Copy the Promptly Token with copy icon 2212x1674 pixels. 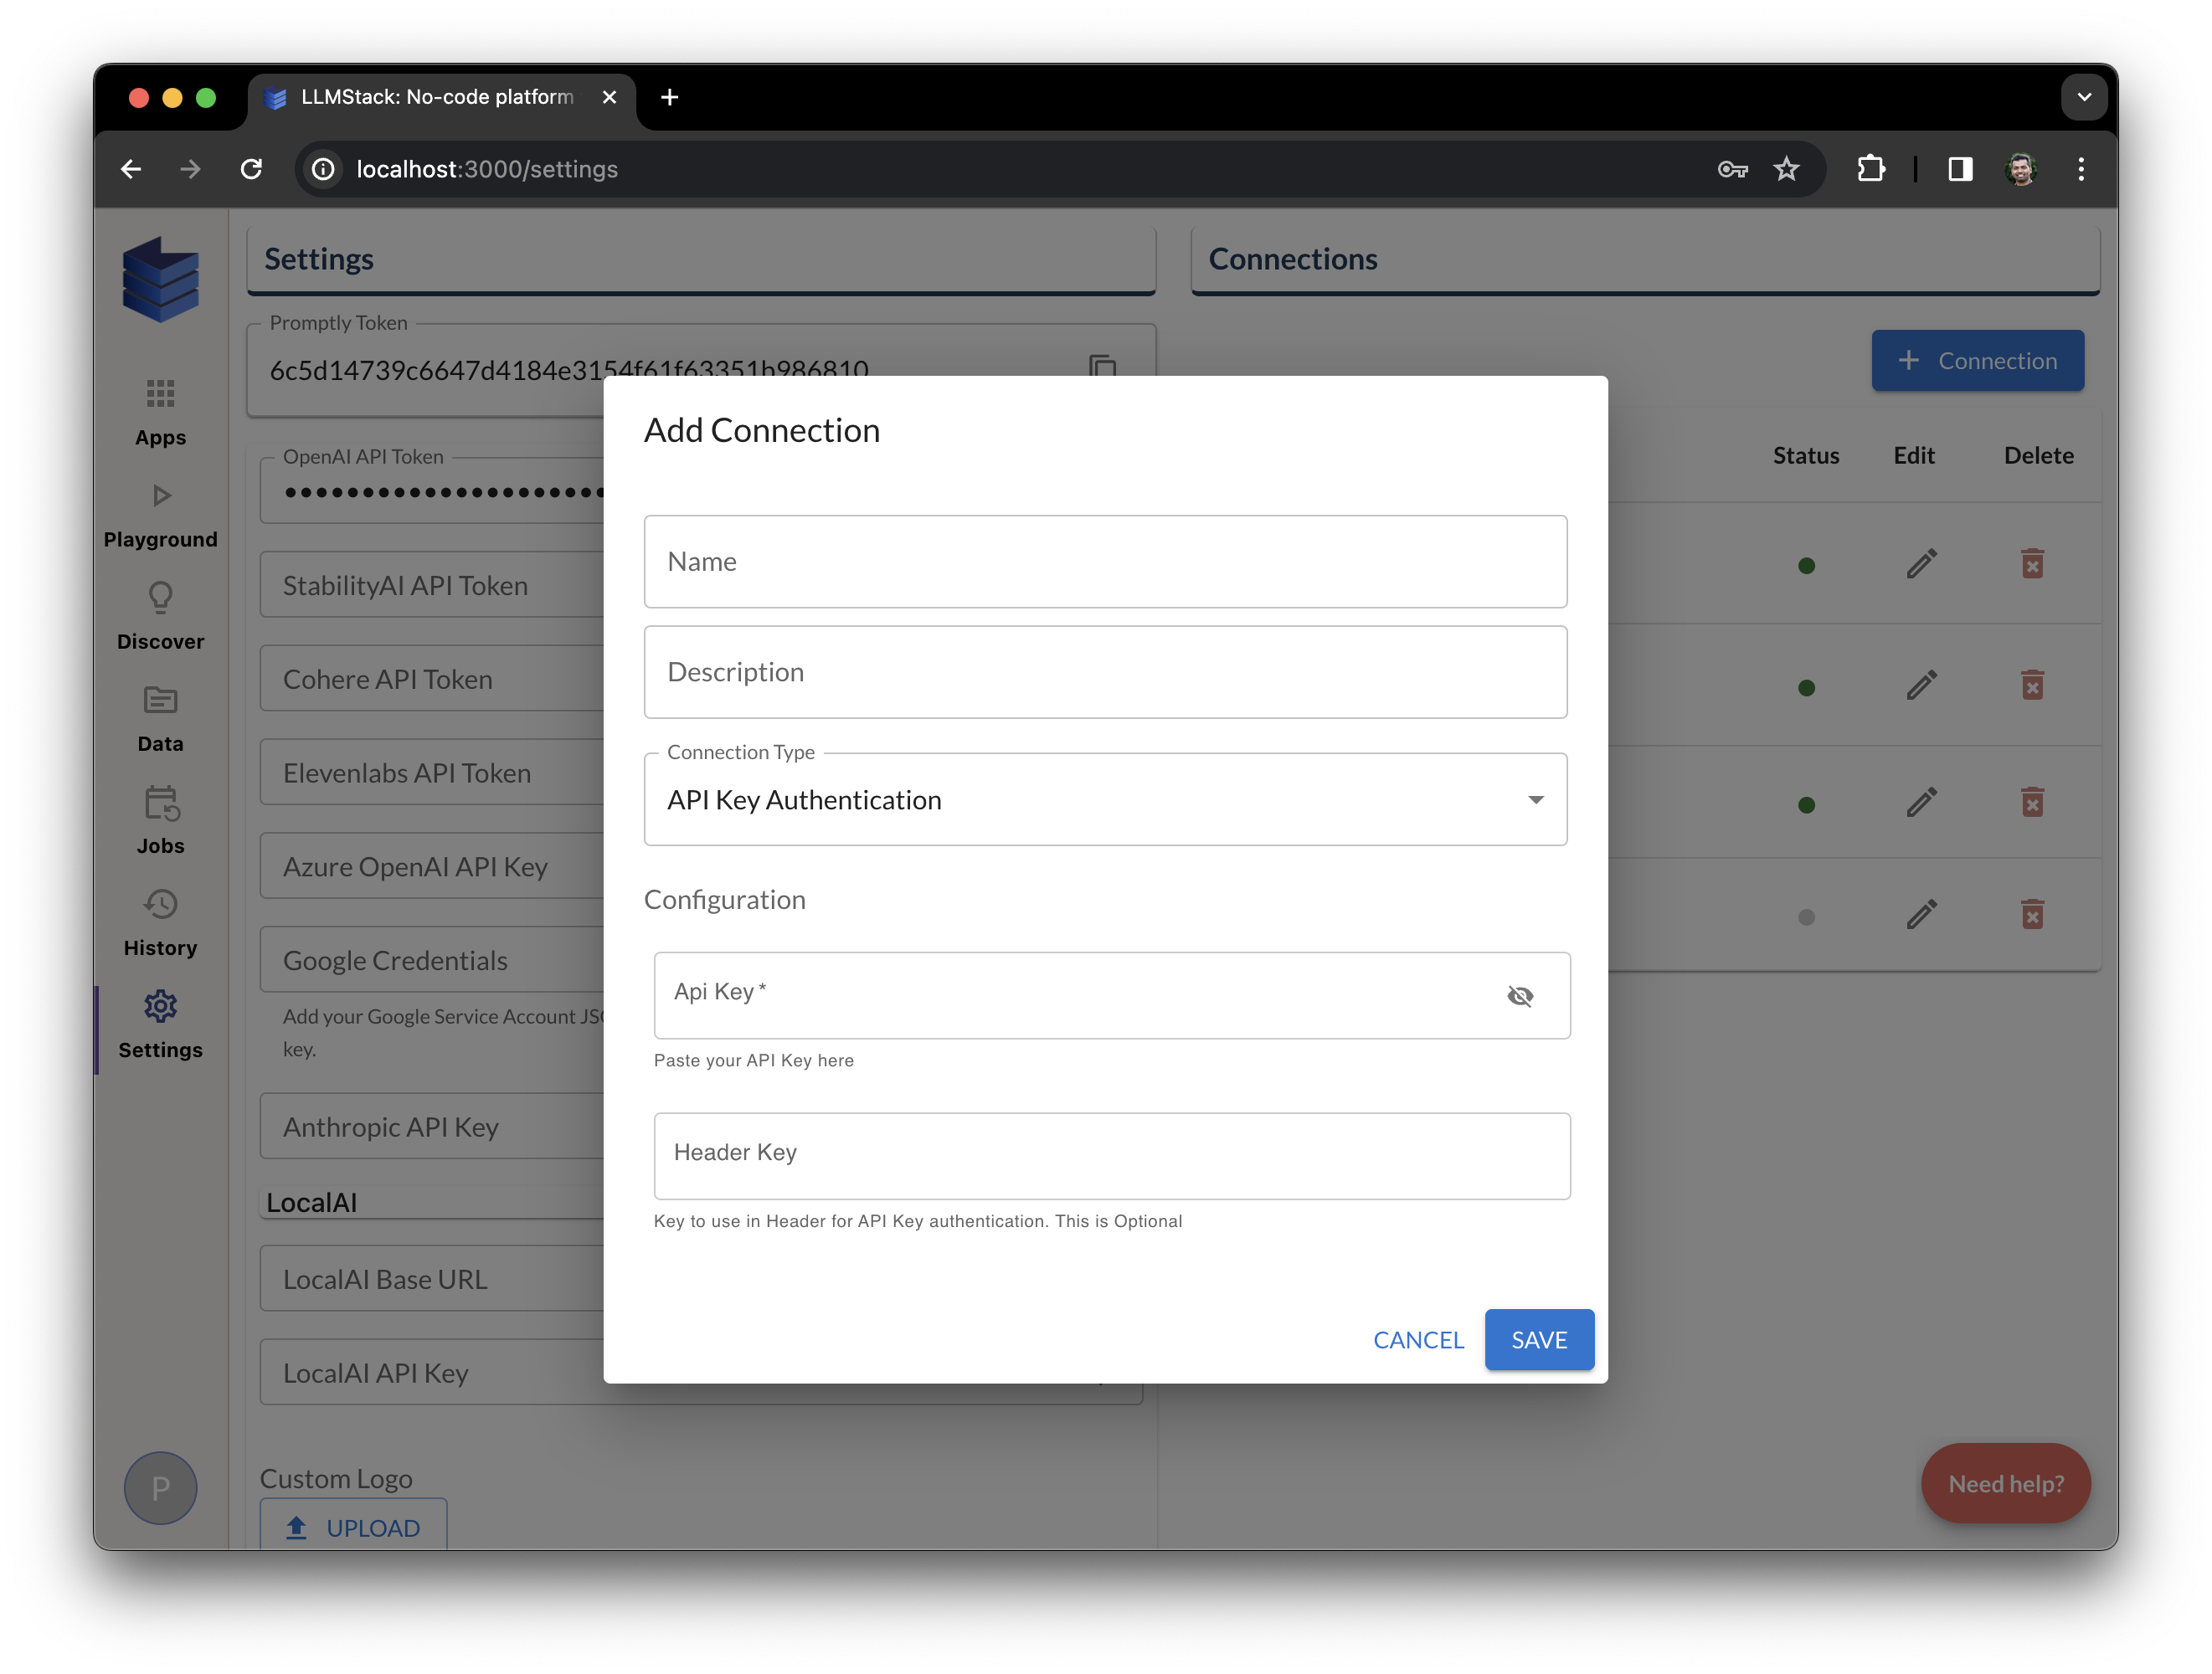pyautogui.click(x=1102, y=367)
